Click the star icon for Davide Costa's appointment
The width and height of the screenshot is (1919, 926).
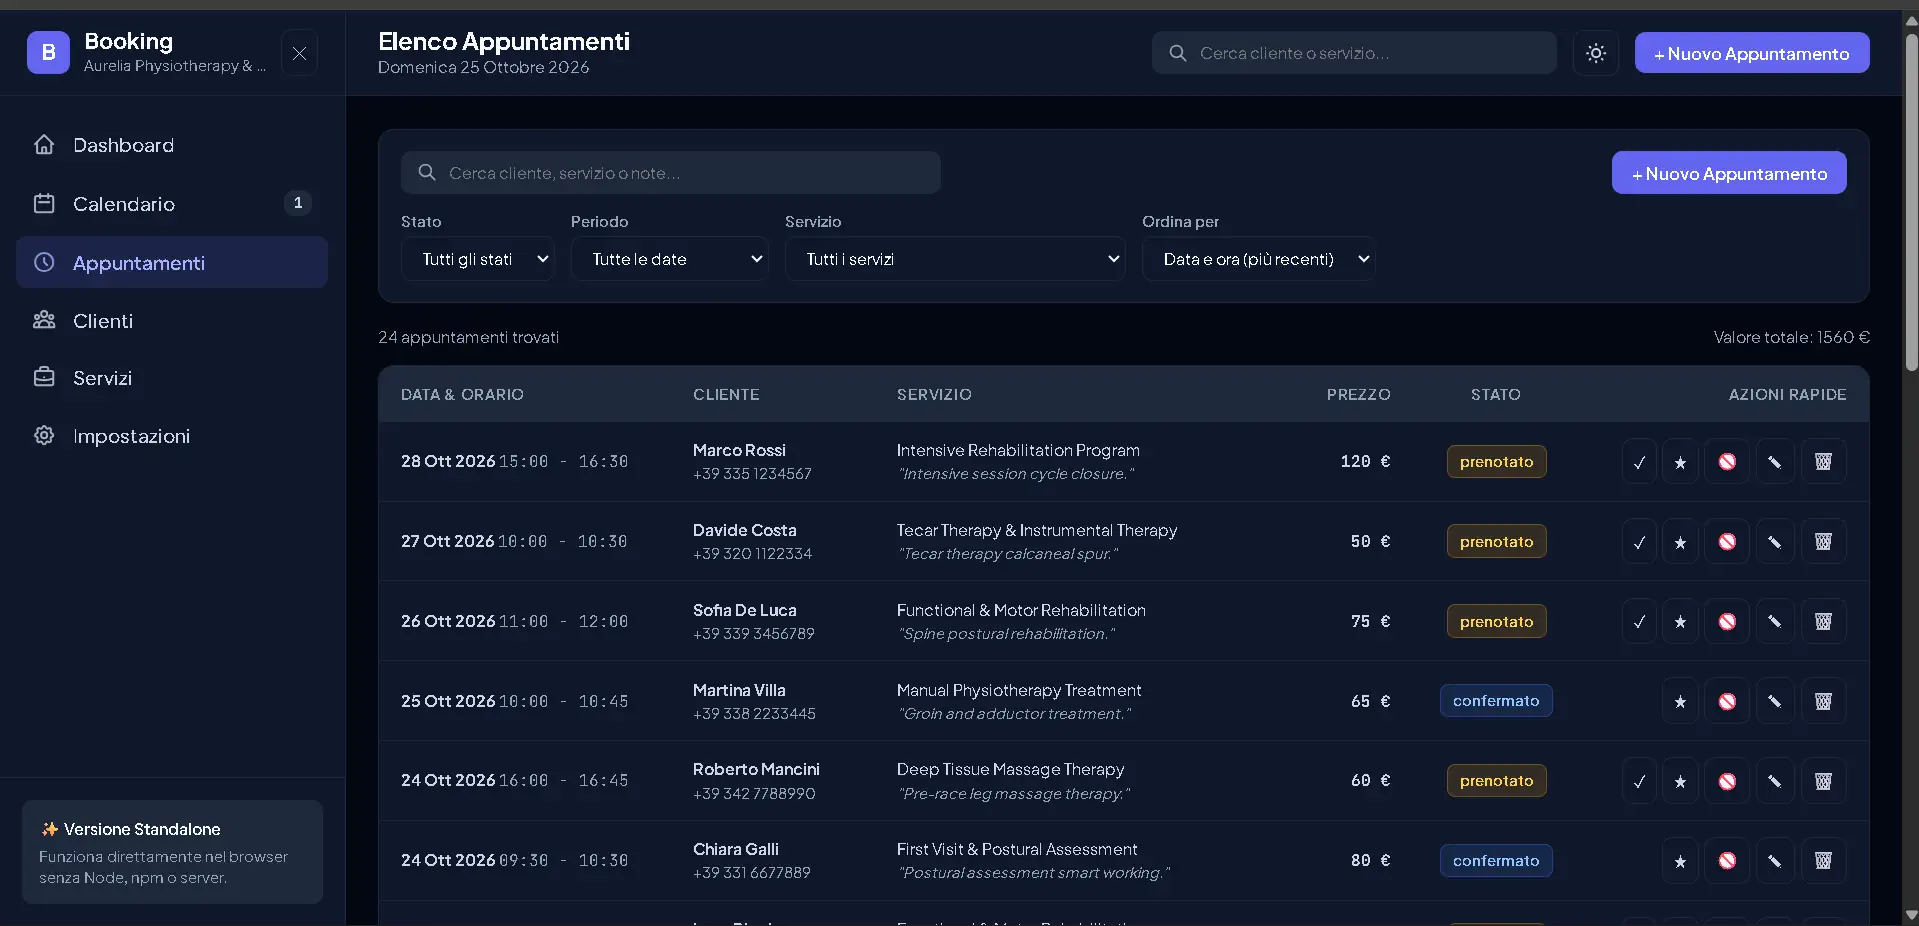coord(1680,542)
